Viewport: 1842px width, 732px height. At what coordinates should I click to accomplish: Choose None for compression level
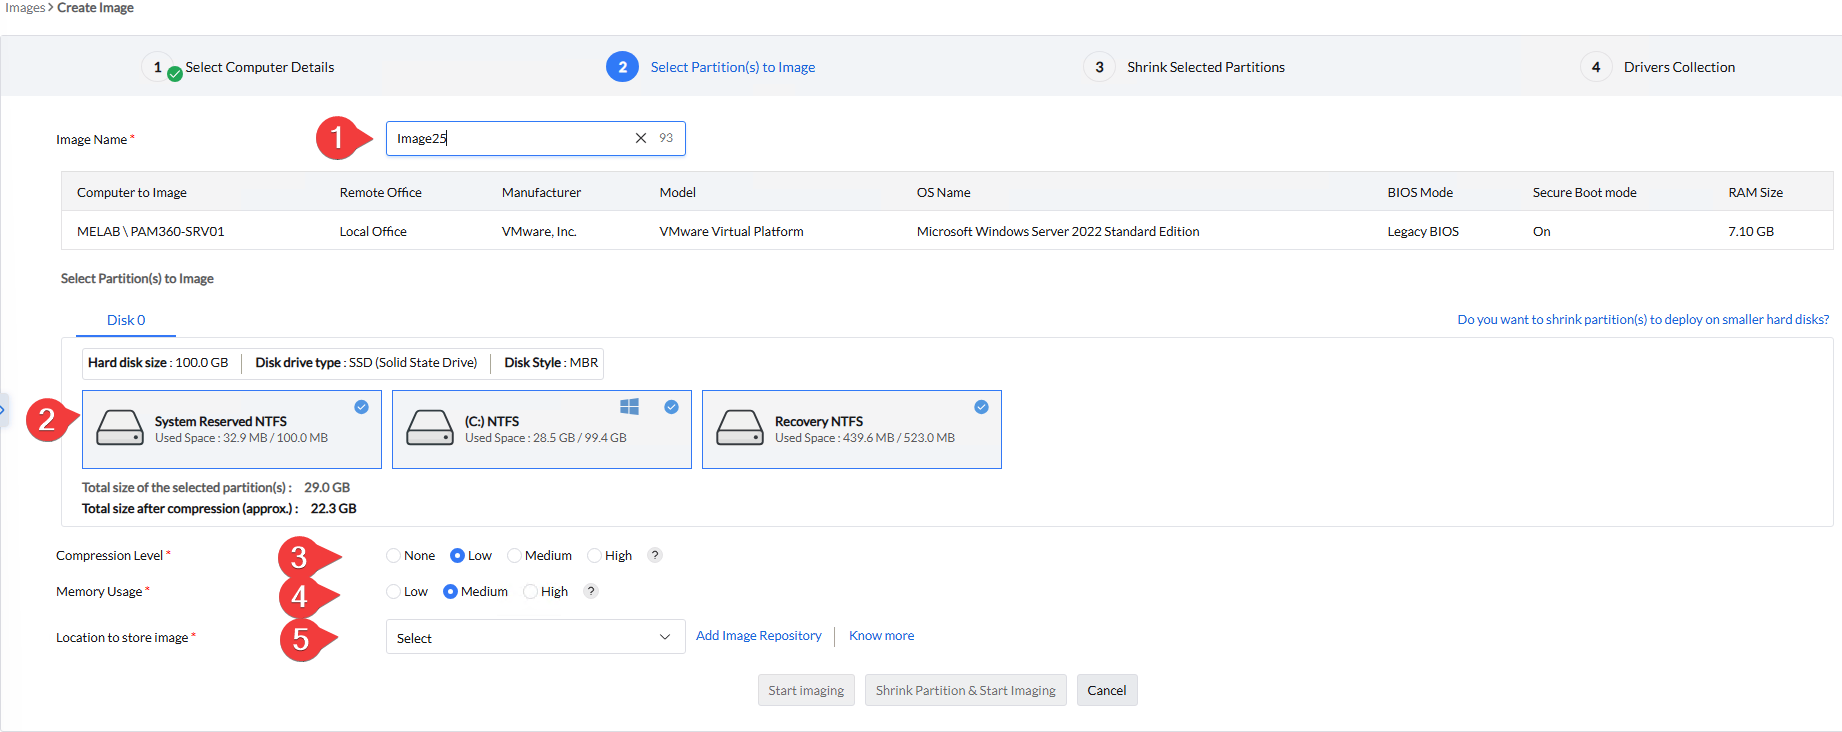tap(394, 556)
